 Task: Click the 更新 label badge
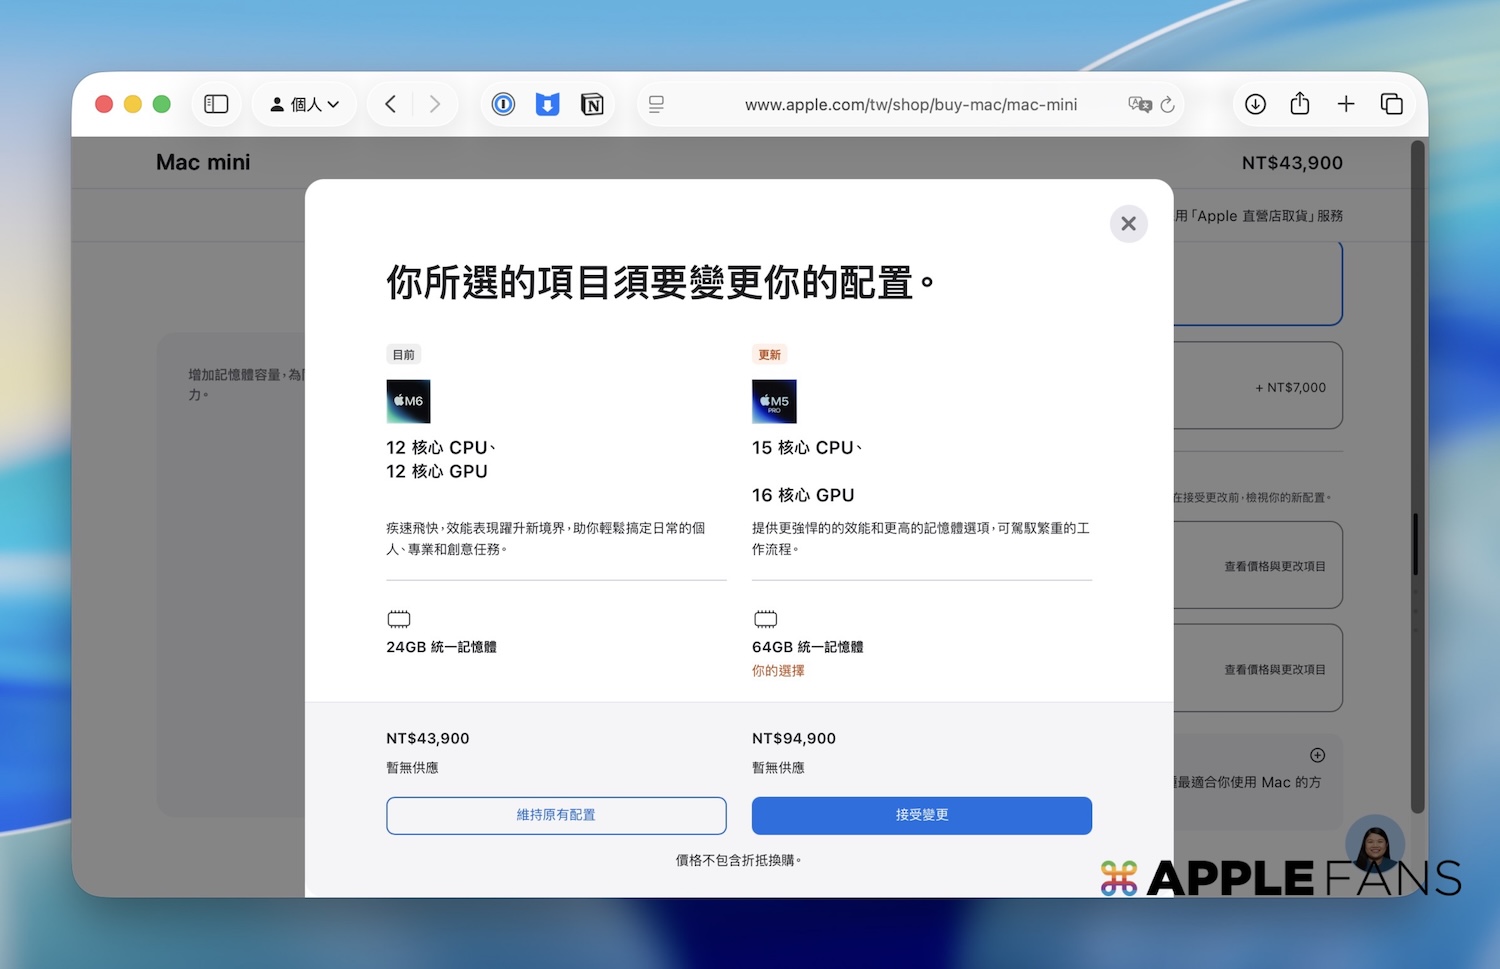[770, 354]
